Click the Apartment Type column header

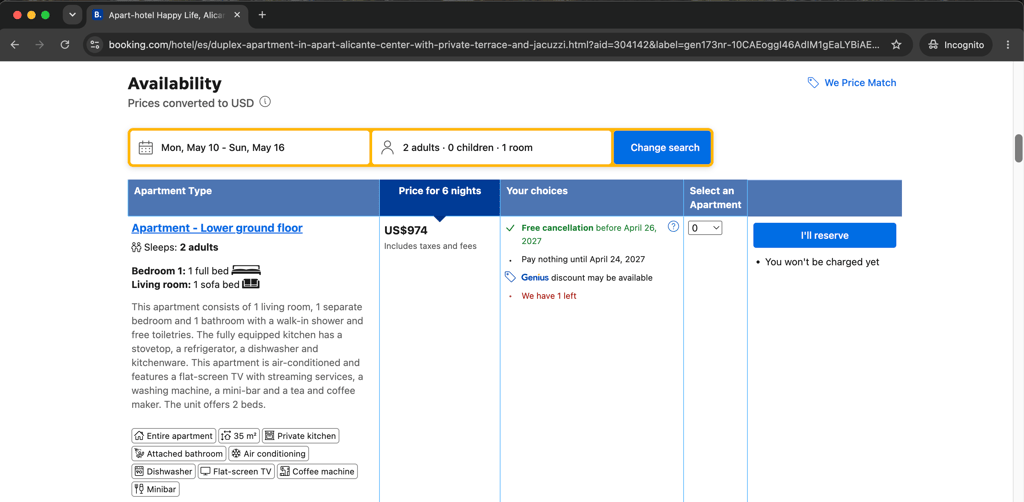[x=253, y=198]
